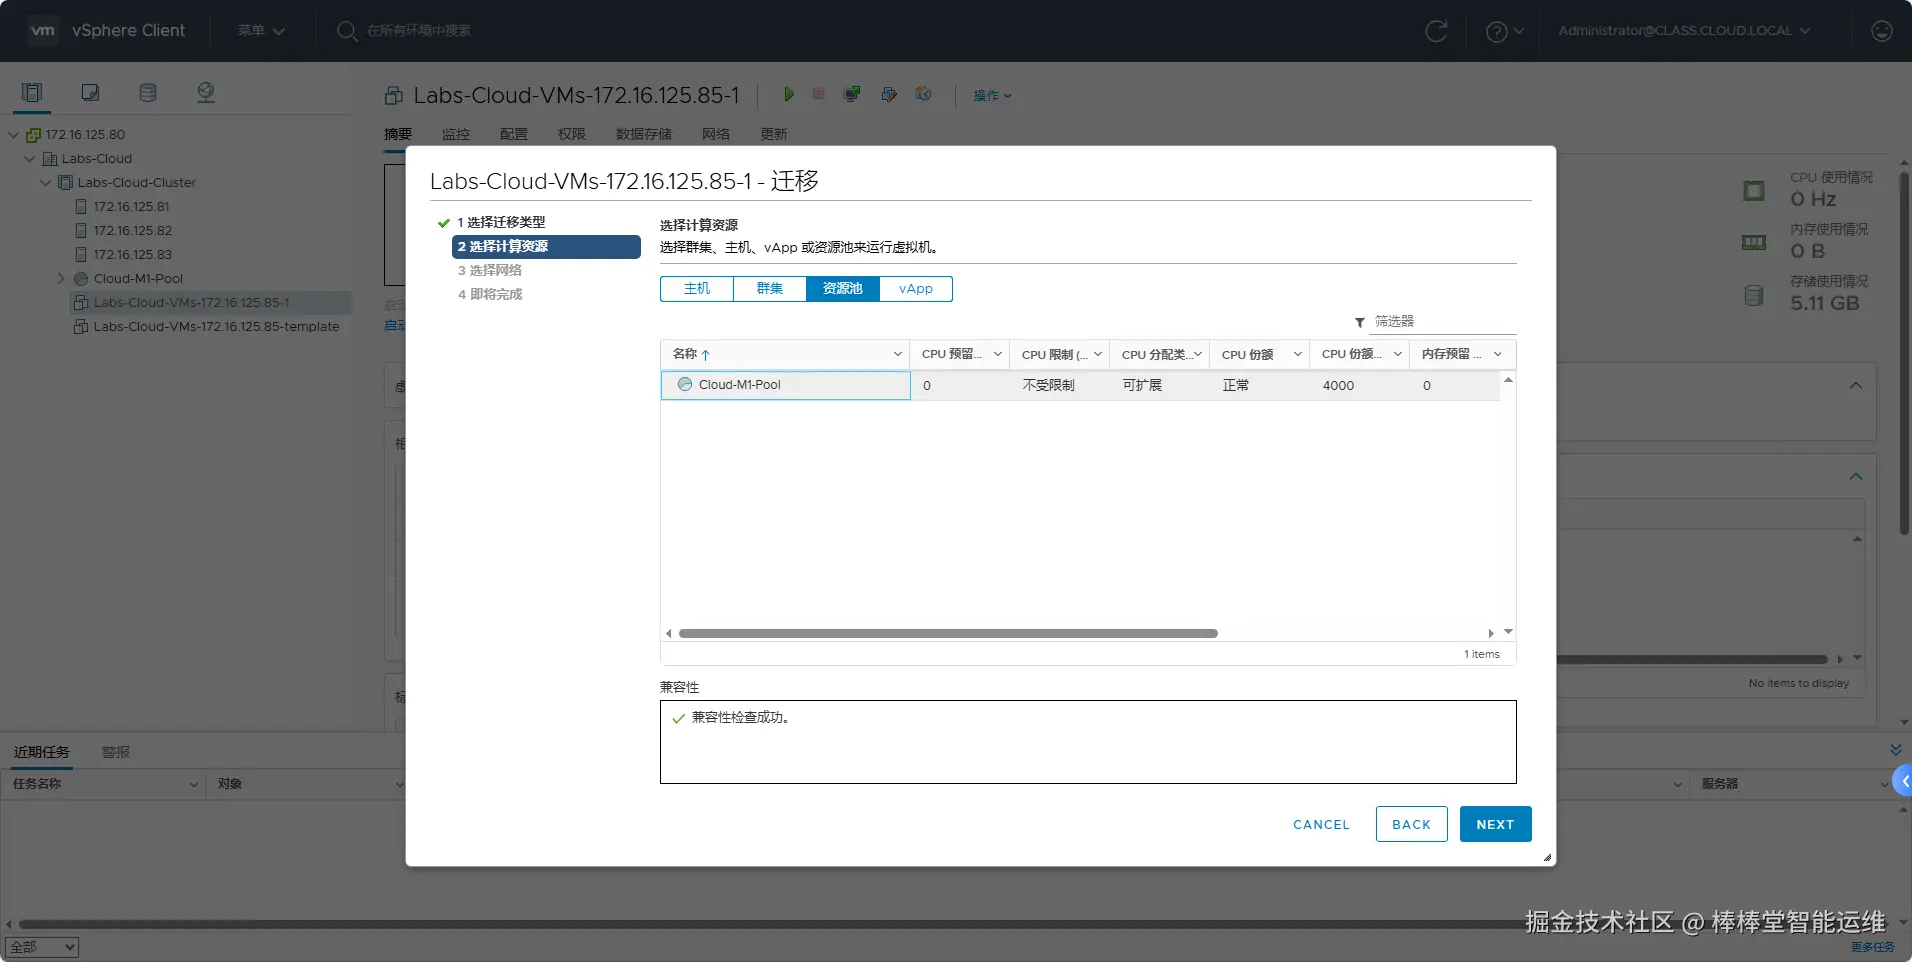
Task: Select host 172.16.125.82 in the tree
Action: pos(132,231)
